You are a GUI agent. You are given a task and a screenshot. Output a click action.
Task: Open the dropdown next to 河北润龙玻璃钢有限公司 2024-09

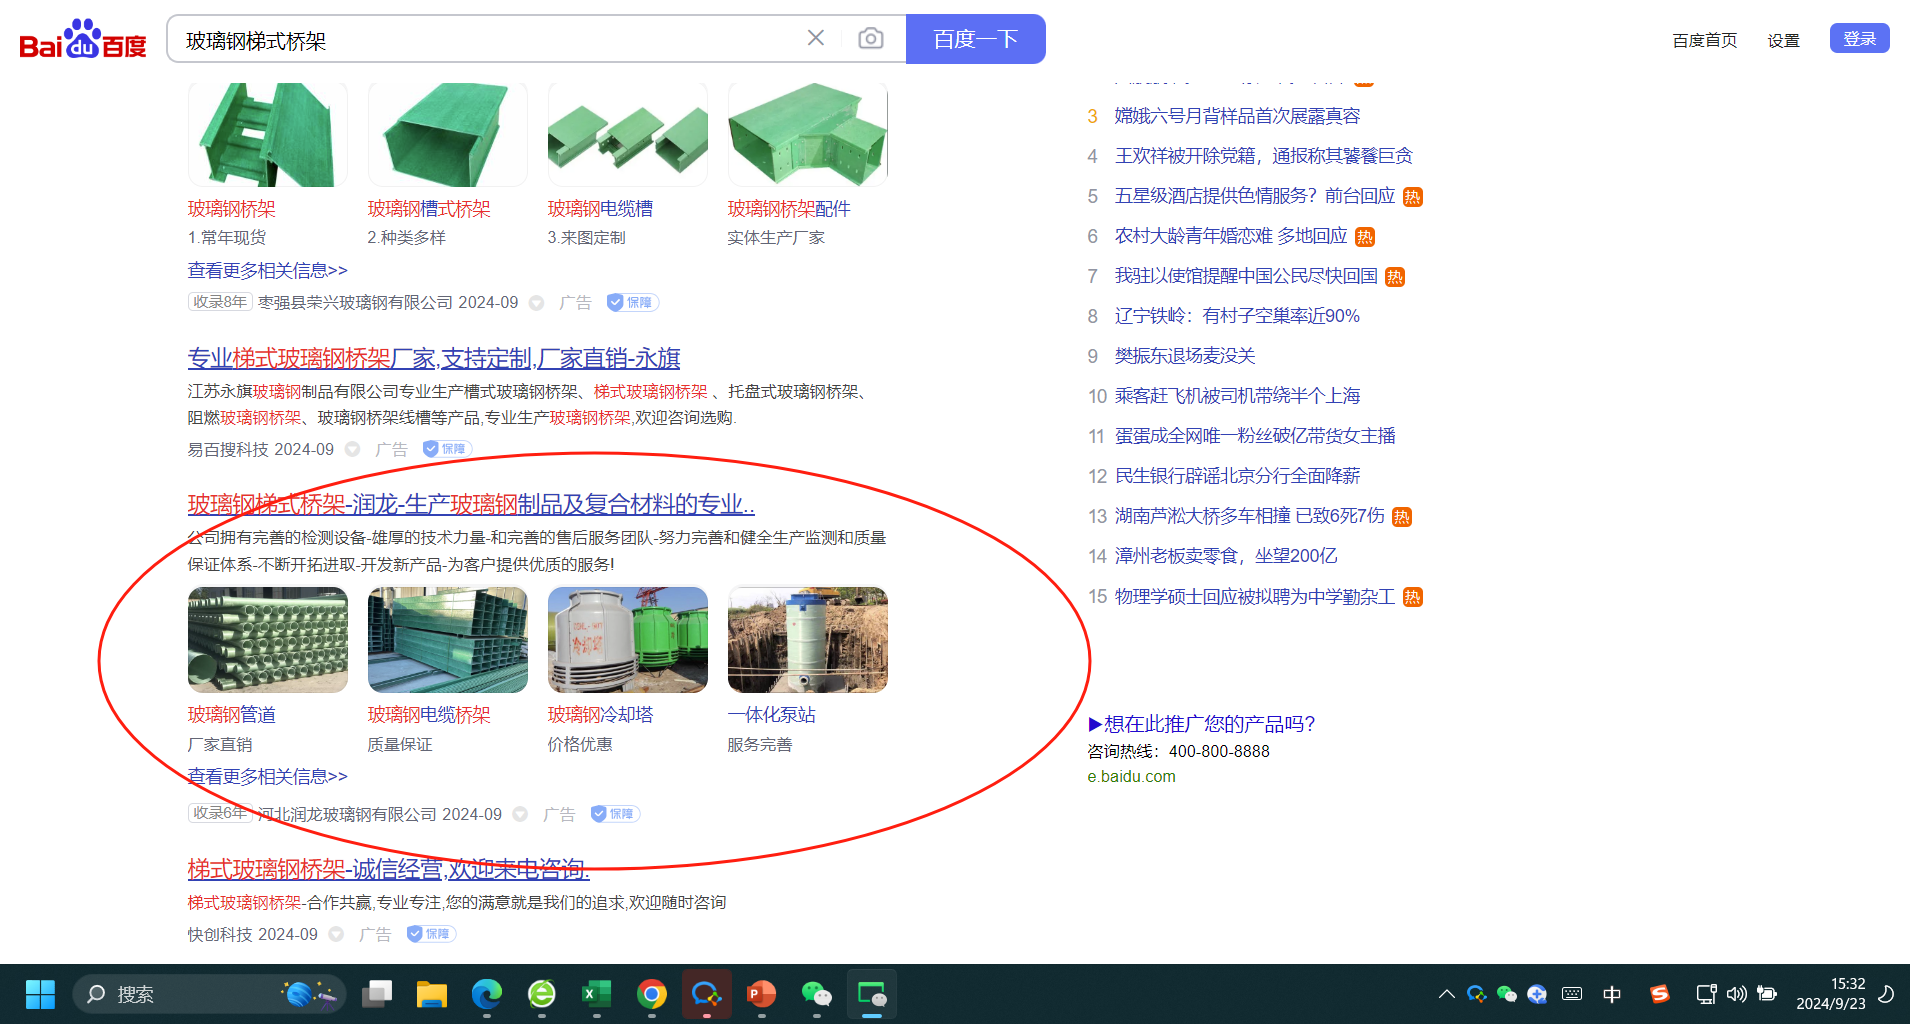pos(520,815)
